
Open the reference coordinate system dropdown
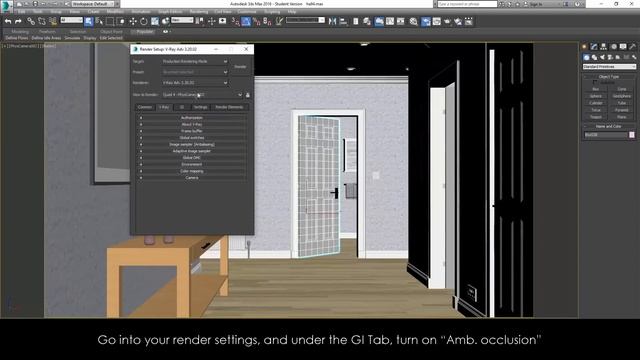(x=182, y=20)
